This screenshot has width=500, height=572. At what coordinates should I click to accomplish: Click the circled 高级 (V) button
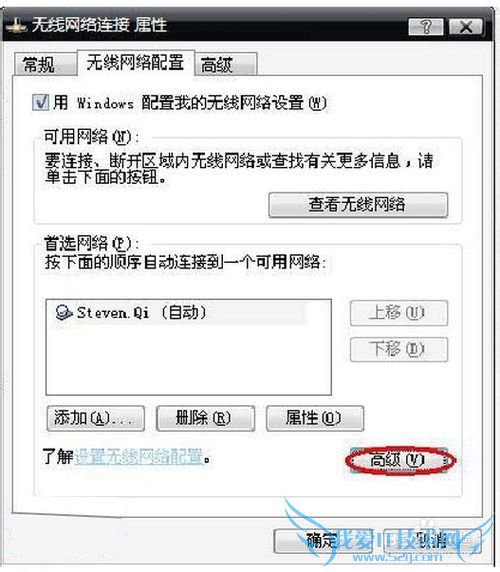[399, 460]
